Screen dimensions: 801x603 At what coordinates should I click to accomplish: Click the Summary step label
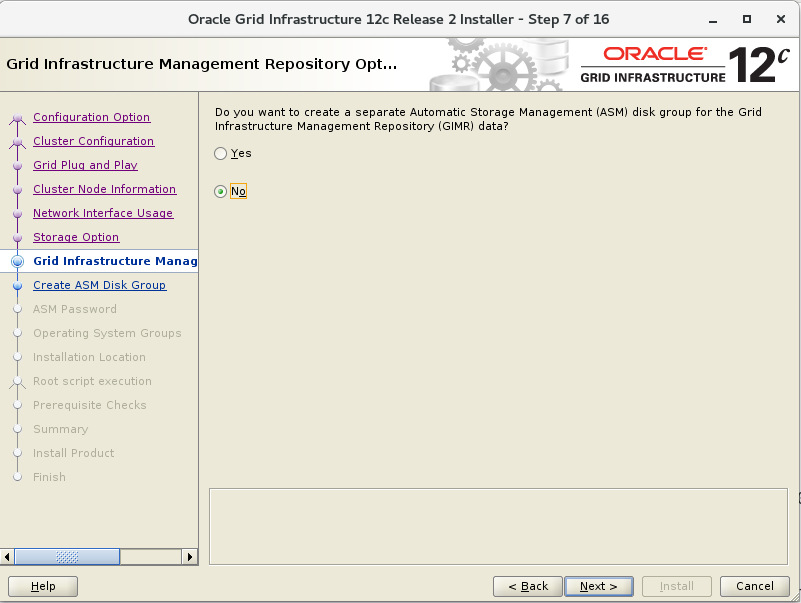tap(61, 429)
